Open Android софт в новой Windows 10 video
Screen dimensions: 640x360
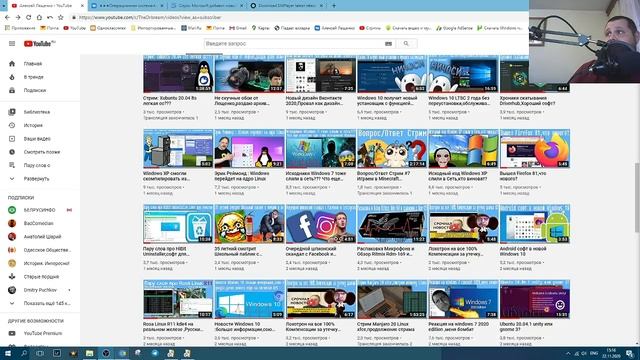[535, 224]
